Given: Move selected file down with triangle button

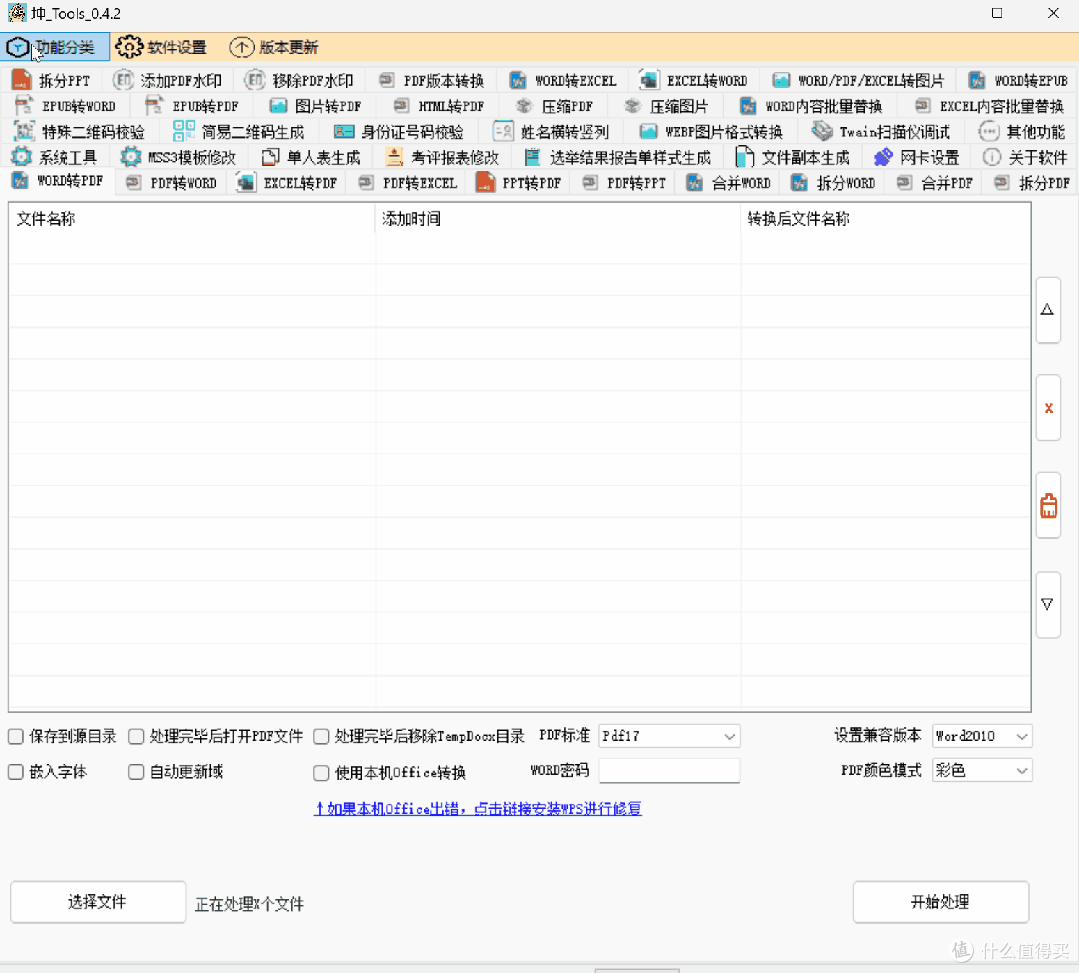Looking at the screenshot, I should point(1047,604).
